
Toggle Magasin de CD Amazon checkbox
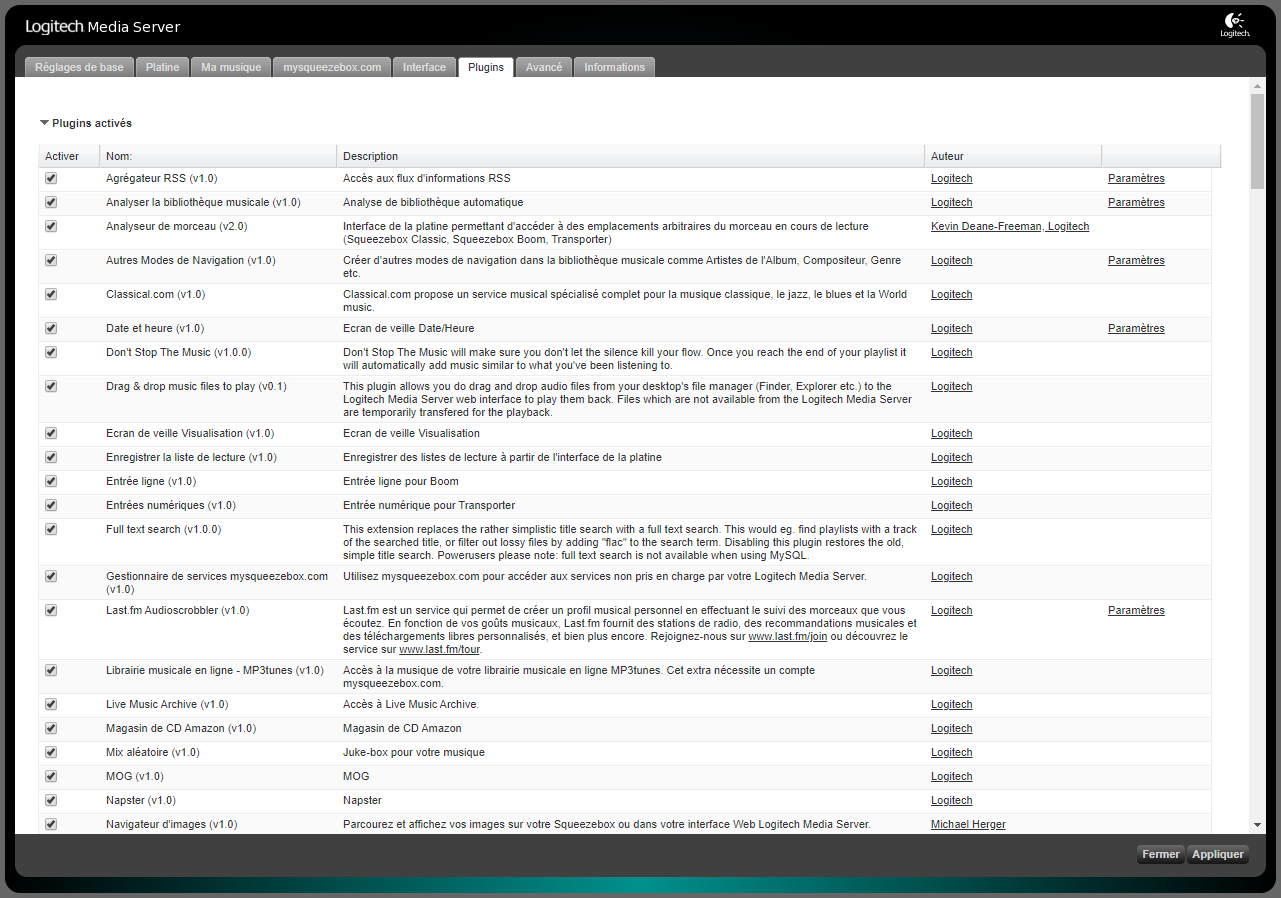51,728
